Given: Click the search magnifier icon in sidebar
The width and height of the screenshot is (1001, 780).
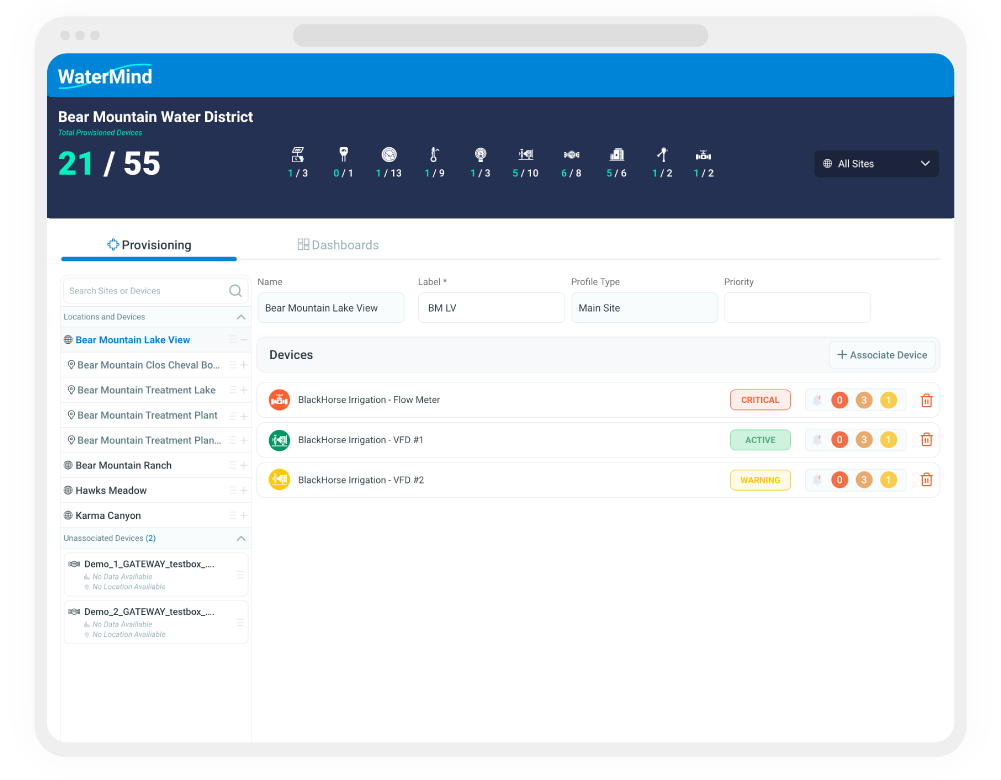Looking at the screenshot, I should pyautogui.click(x=235, y=291).
